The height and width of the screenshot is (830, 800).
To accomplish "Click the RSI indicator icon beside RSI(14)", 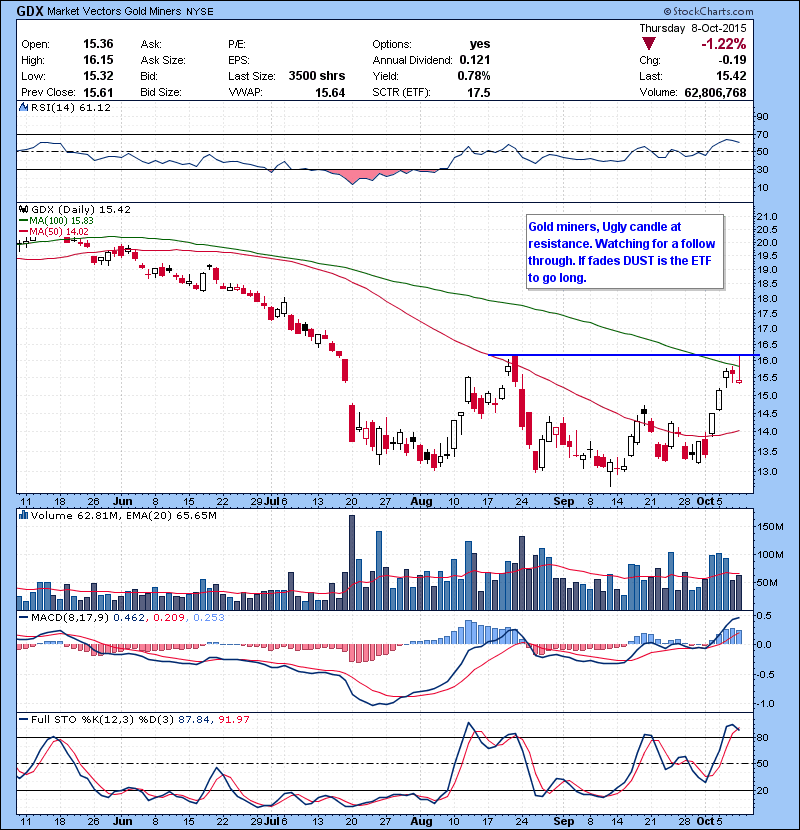I will click(x=23, y=107).
